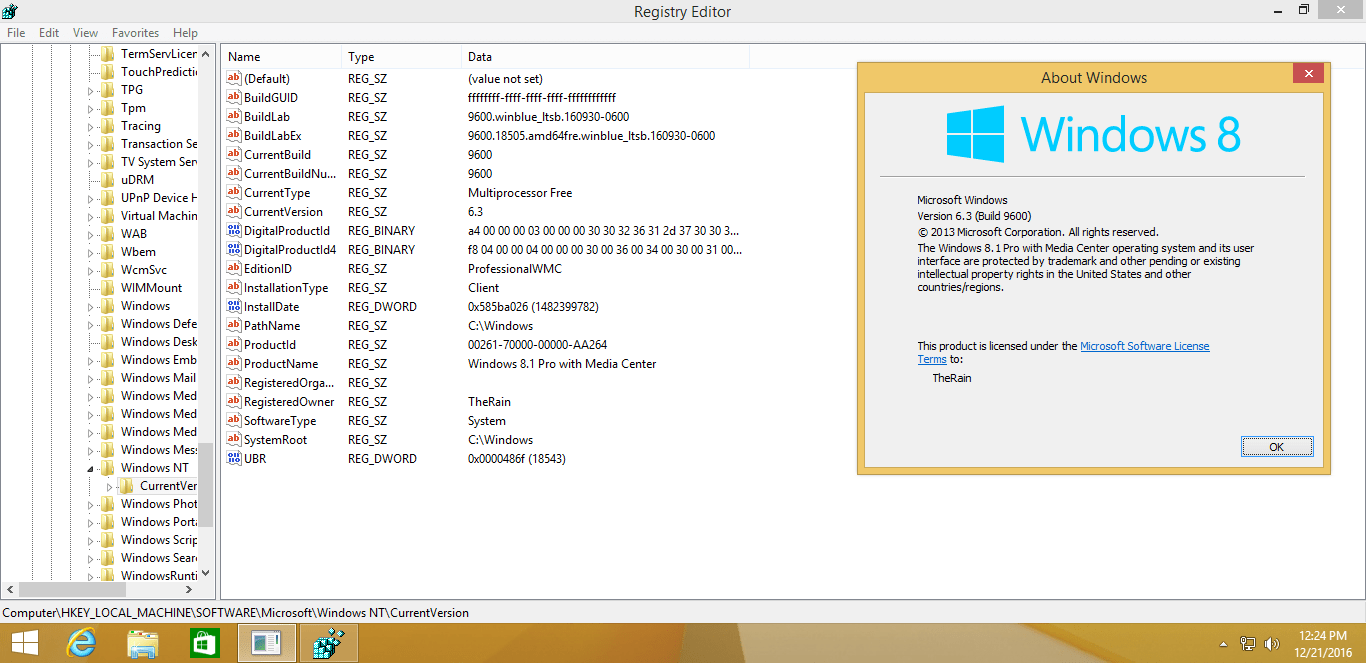Expand the TPG tree node
The height and width of the screenshot is (663, 1366).
point(90,90)
